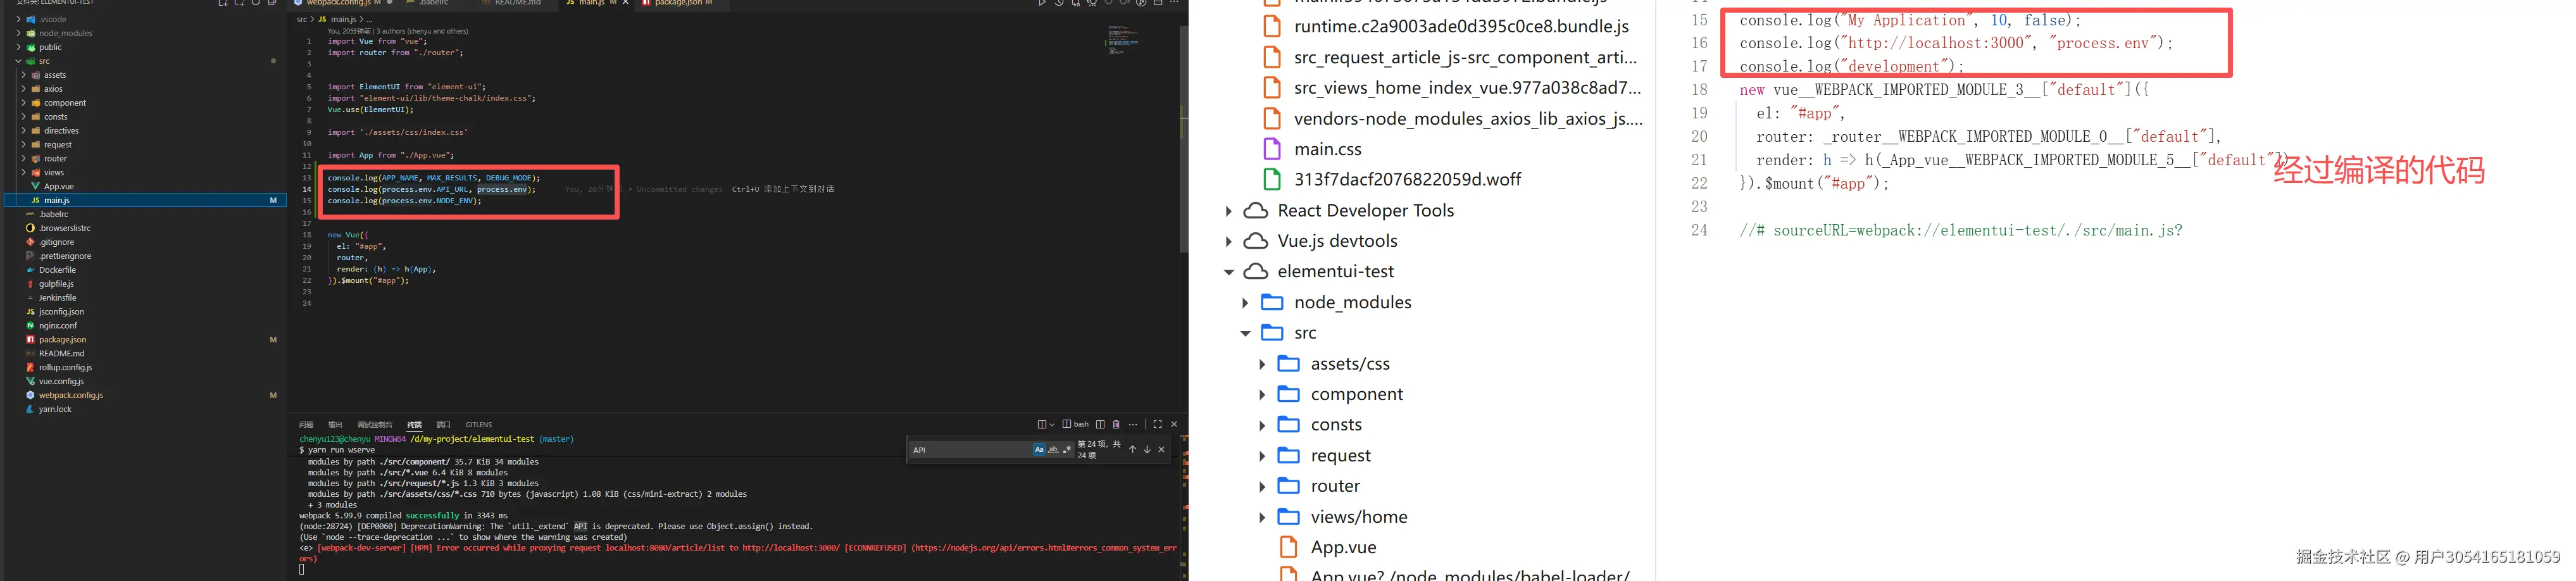The image size is (2576, 581).
Task: Expand the assets folder
Action: click(24, 75)
